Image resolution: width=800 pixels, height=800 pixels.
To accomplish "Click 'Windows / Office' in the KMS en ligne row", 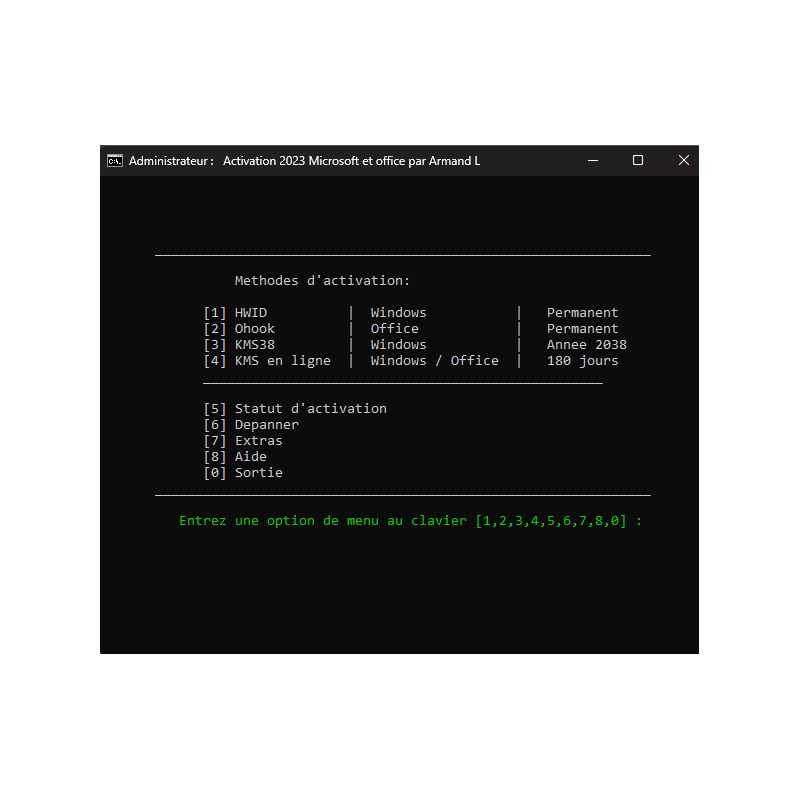I will coord(435,361).
